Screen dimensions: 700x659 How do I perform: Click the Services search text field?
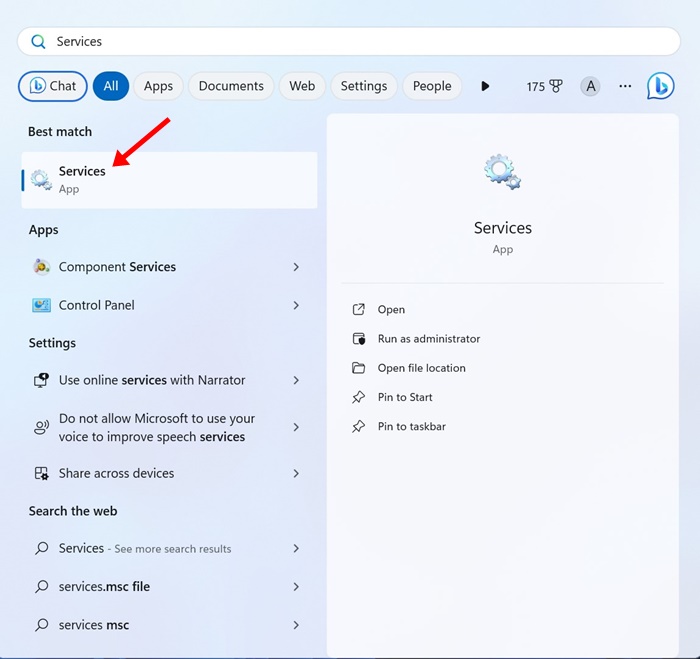coord(349,42)
